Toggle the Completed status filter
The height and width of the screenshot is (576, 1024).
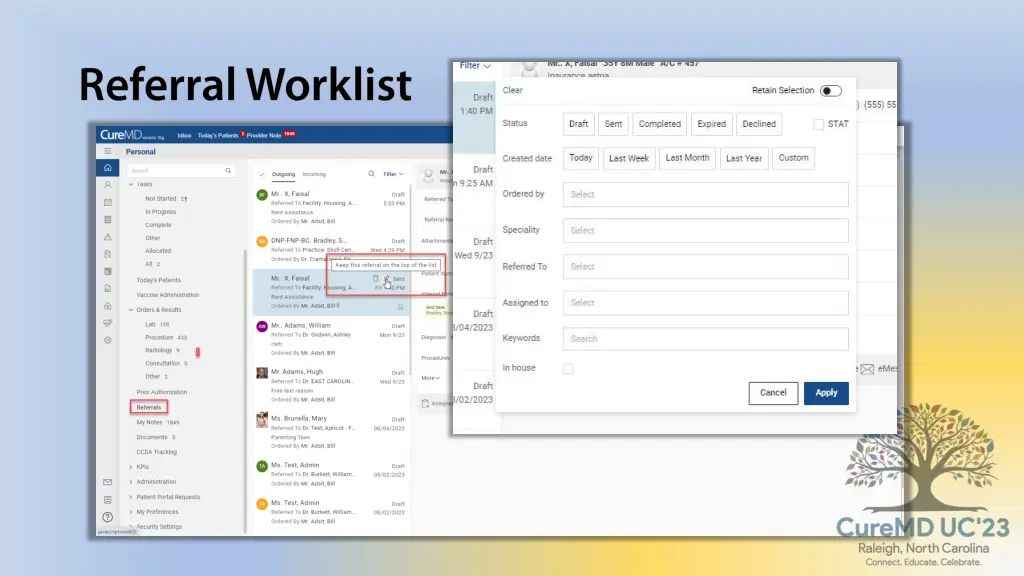[660, 123]
